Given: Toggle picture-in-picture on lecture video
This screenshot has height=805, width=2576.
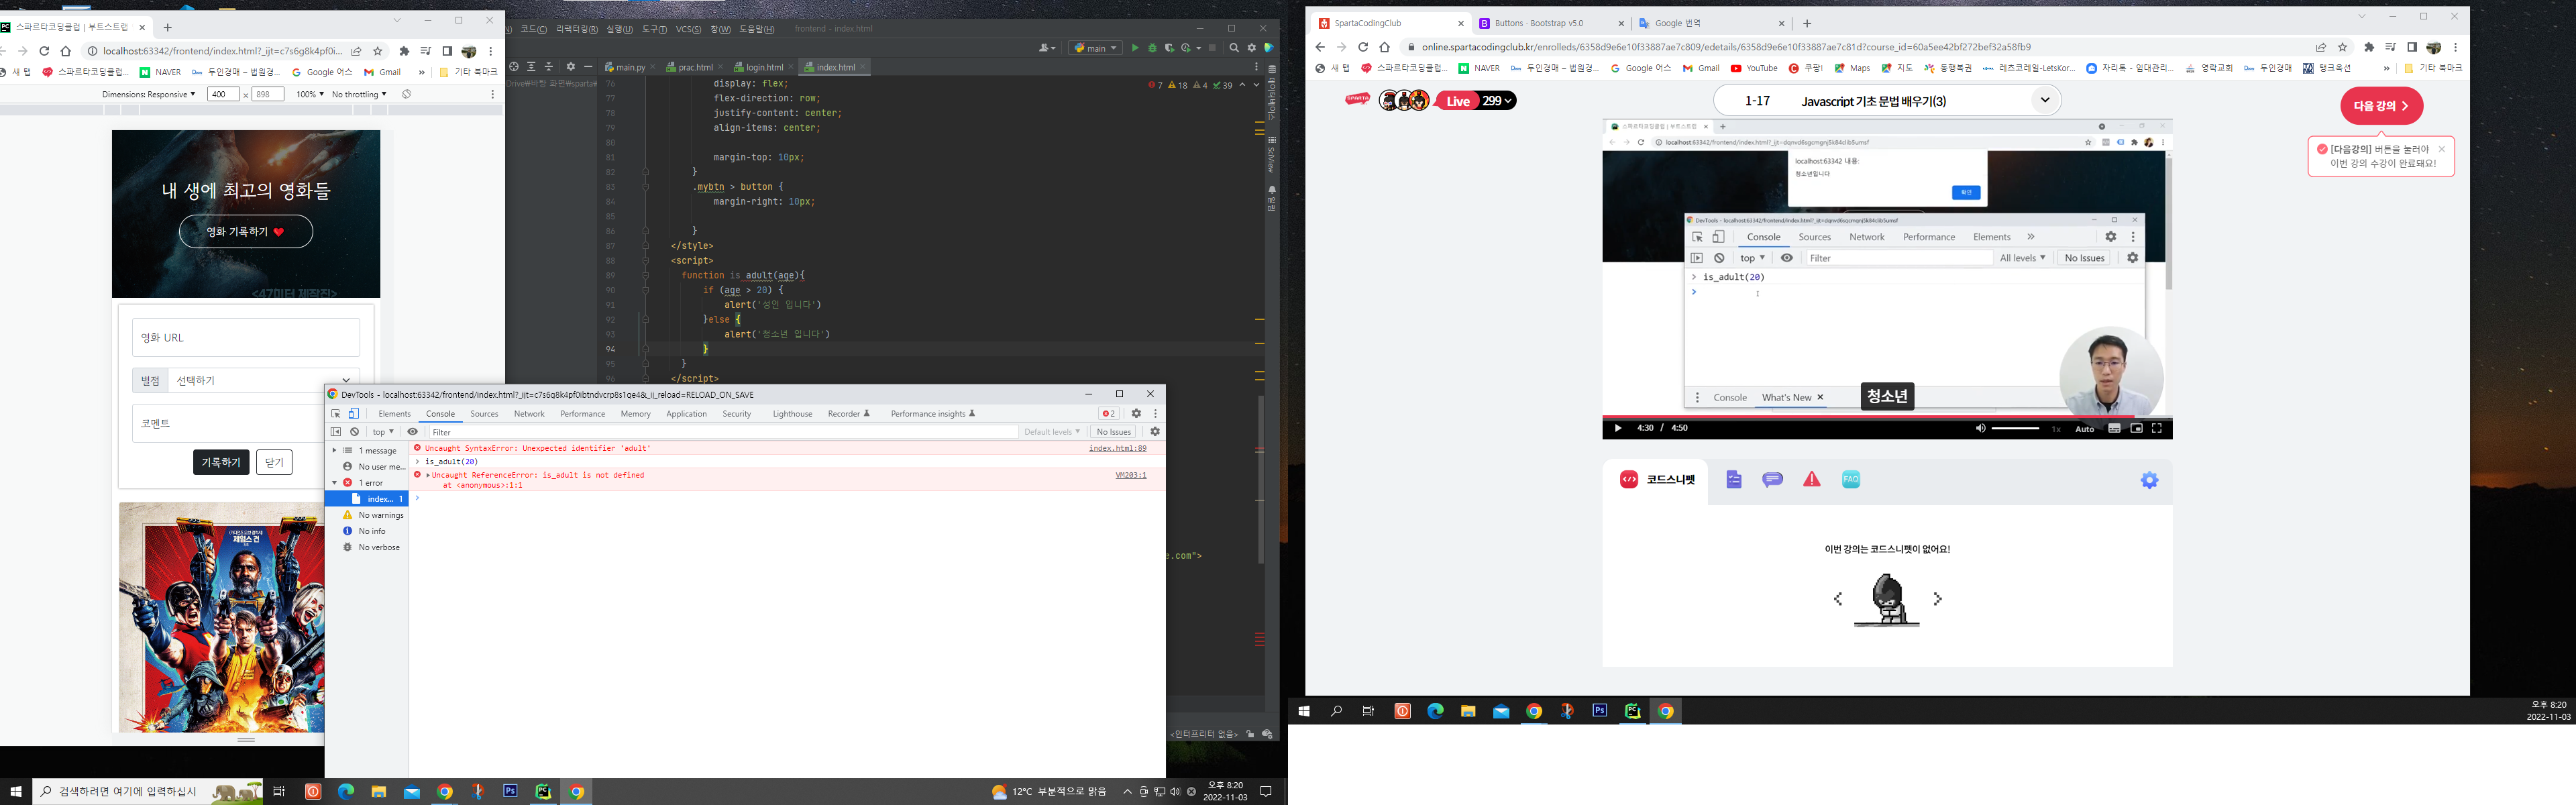Looking at the screenshot, I should pos(2136,429).
